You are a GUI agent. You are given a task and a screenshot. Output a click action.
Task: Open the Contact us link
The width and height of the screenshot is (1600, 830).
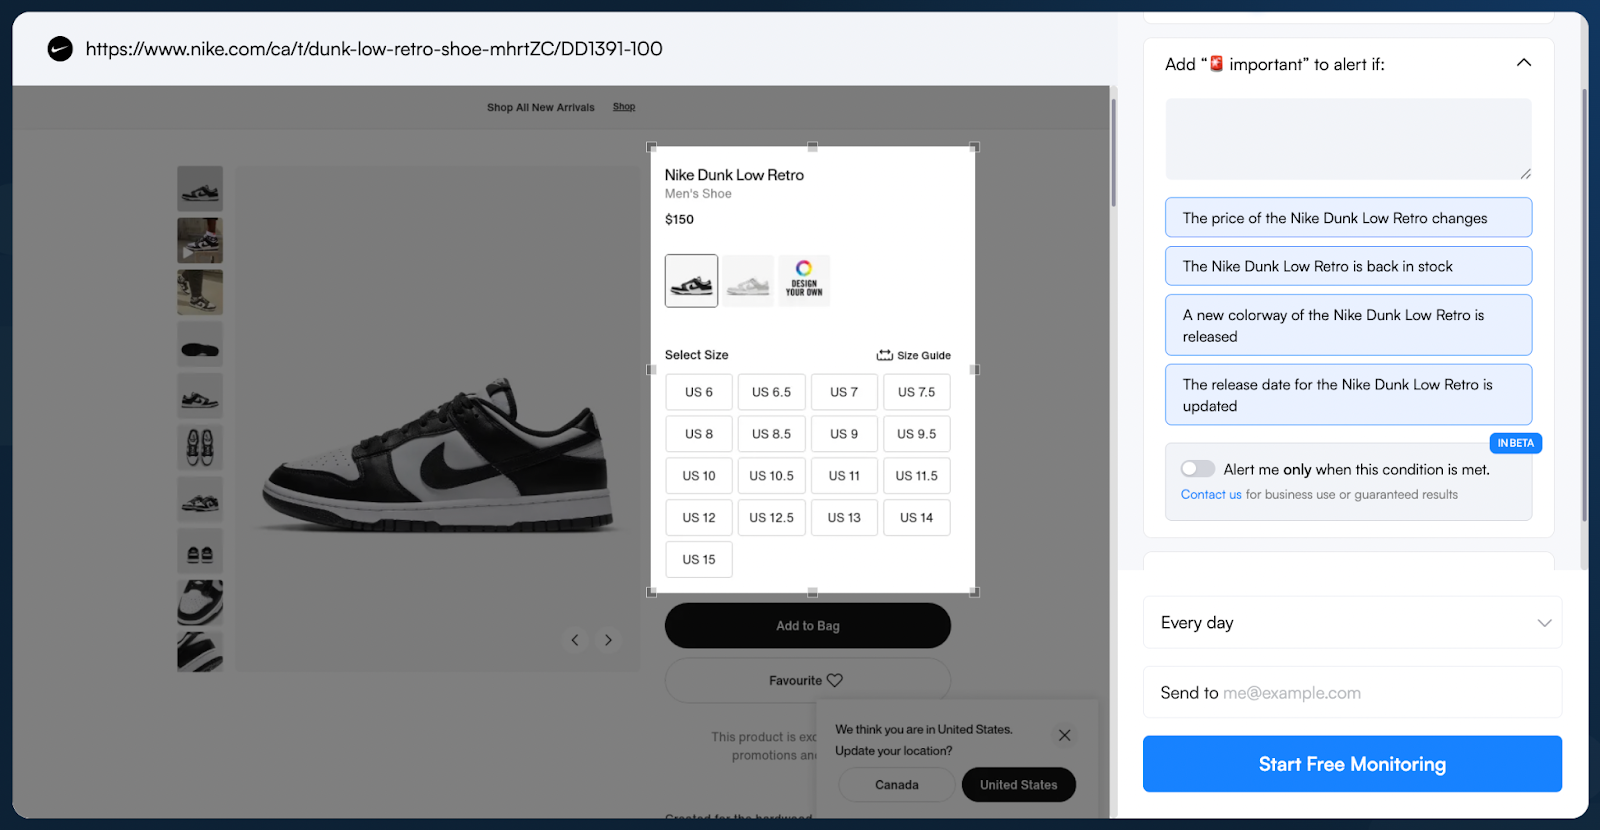coord(1211,495)
